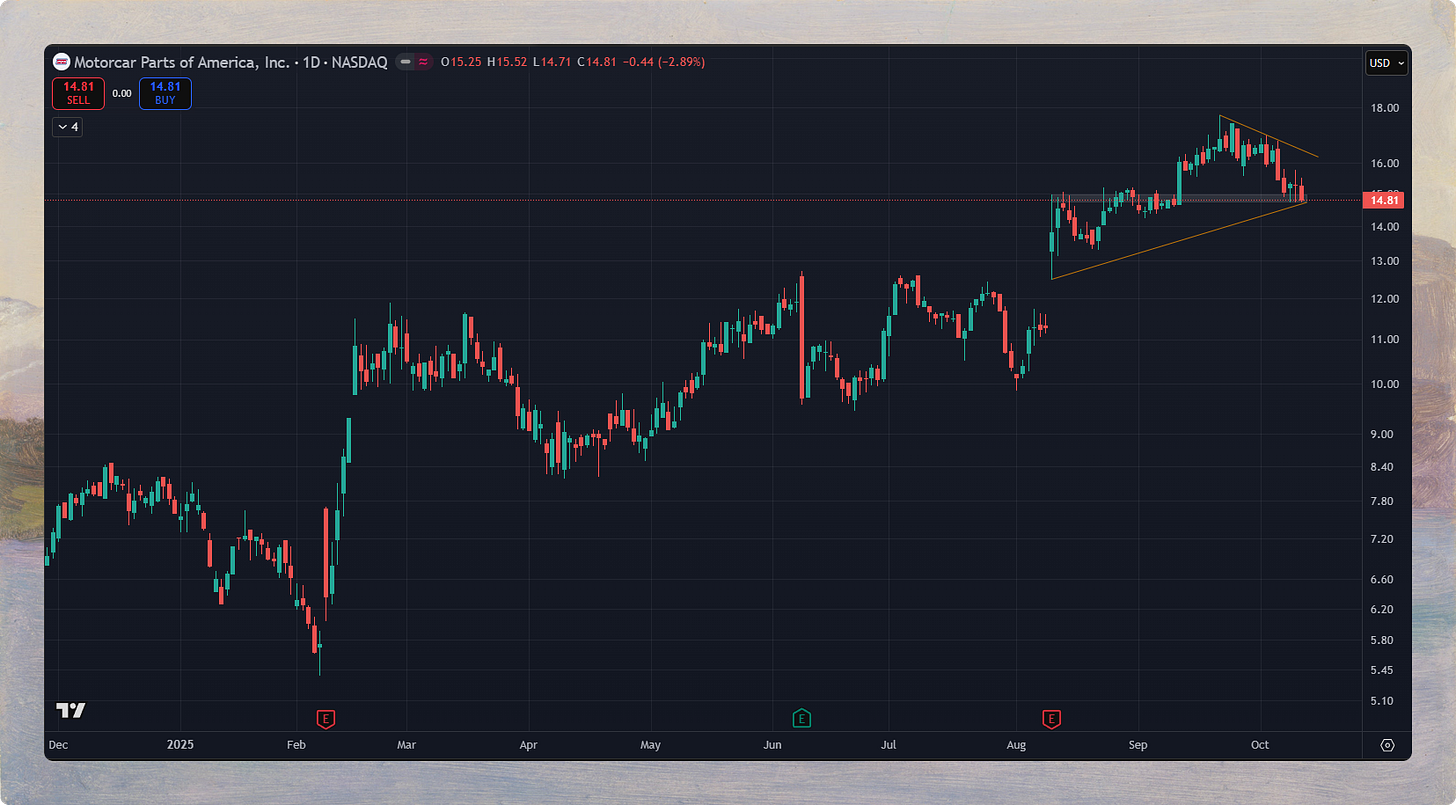Click the Feb label on the time axis

coord(295,745)
